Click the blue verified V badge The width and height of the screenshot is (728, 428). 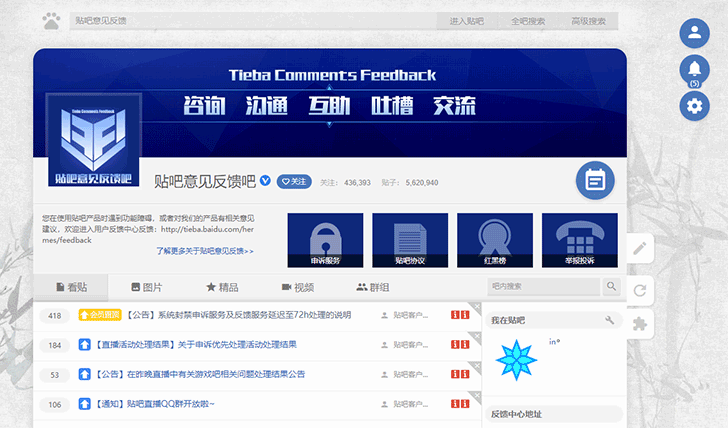pos(265,181)
